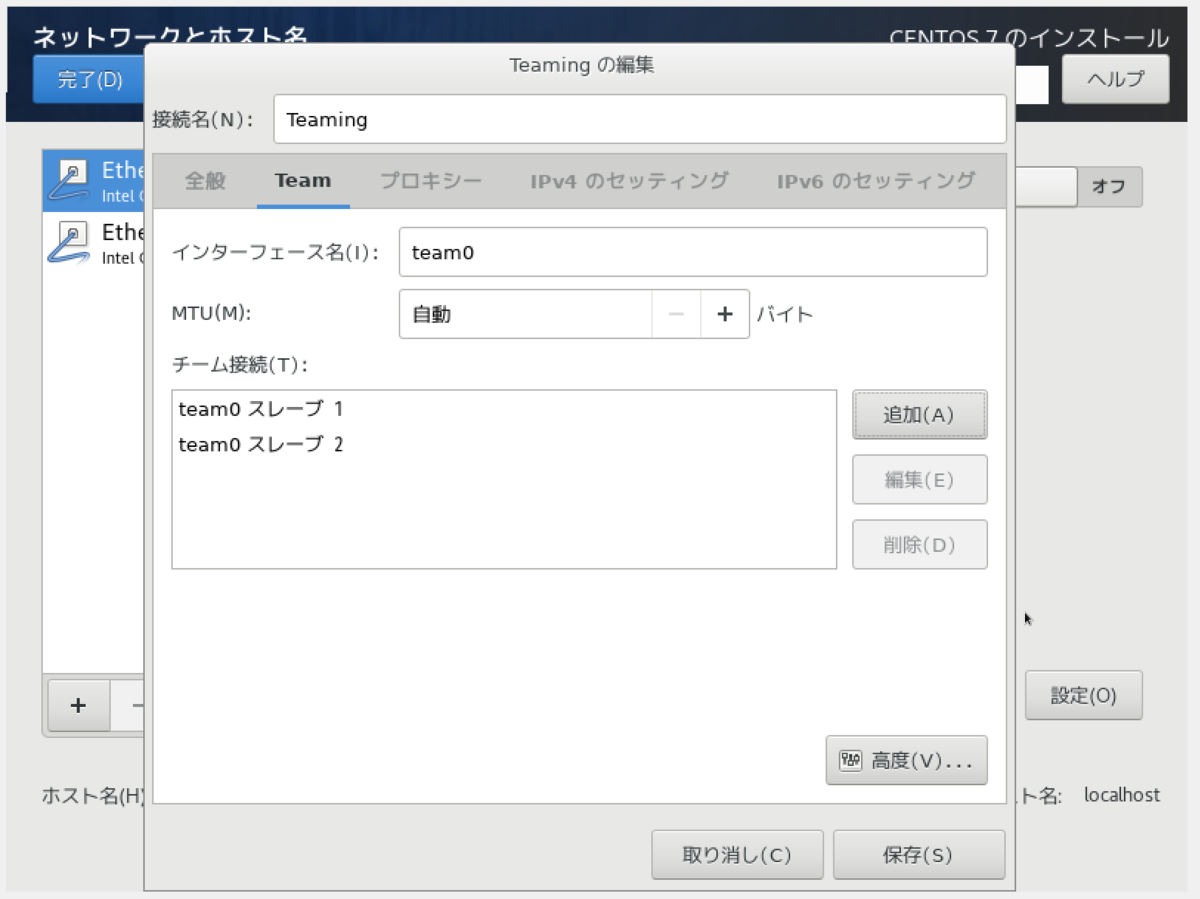Open the プロキシー tab
The image size is (1200, 899).
[x=430, y=181]
